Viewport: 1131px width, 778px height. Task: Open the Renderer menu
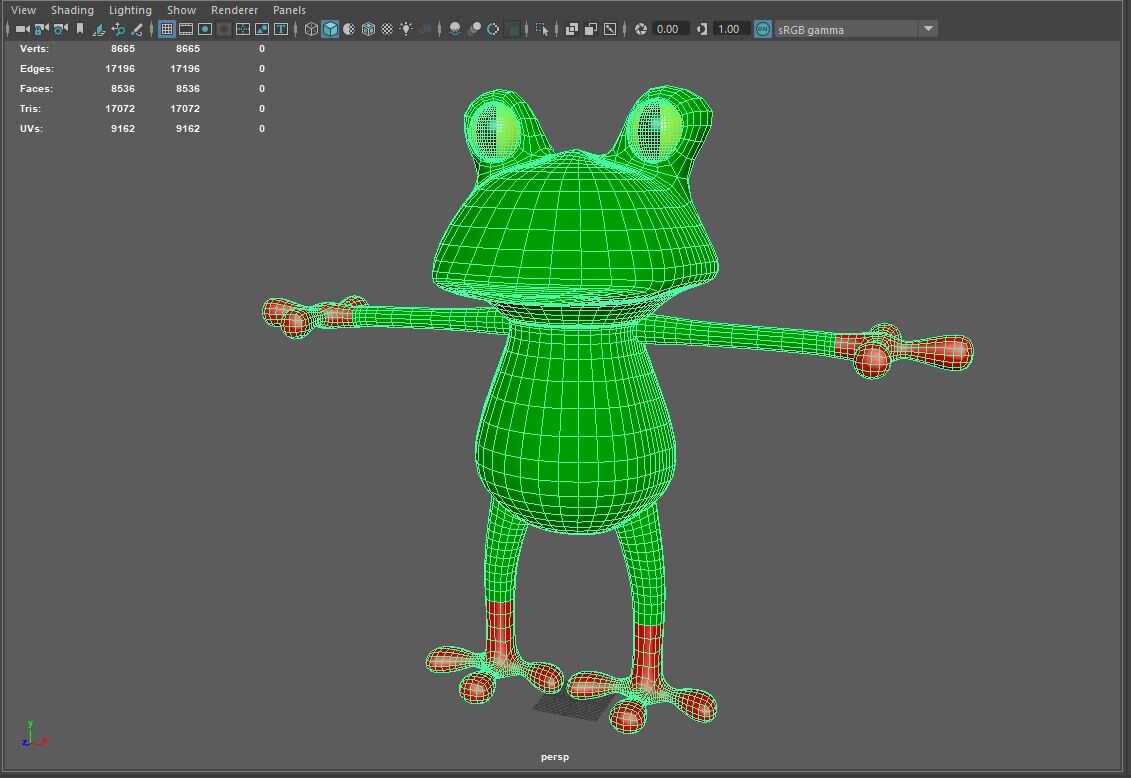pyautogui.click(x=235, y=9)
